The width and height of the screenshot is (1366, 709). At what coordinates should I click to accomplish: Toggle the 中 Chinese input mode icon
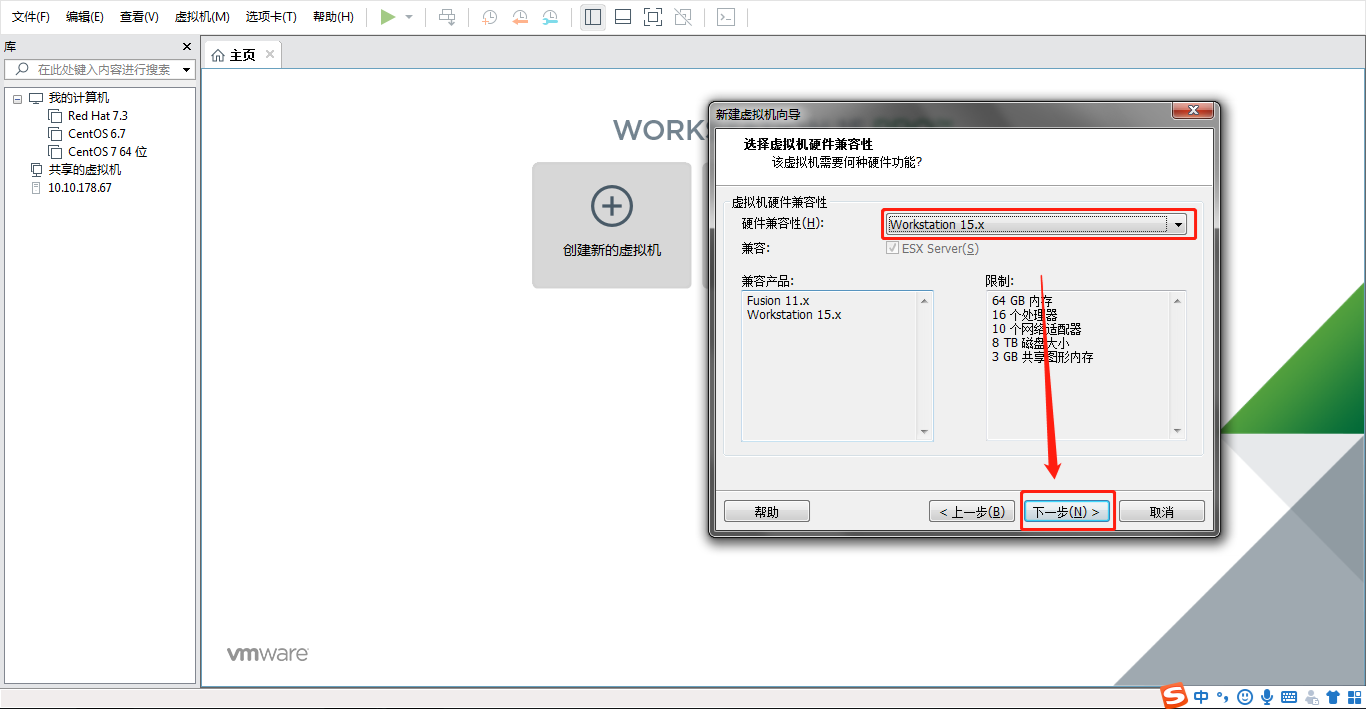click(x=1201, y=697)
